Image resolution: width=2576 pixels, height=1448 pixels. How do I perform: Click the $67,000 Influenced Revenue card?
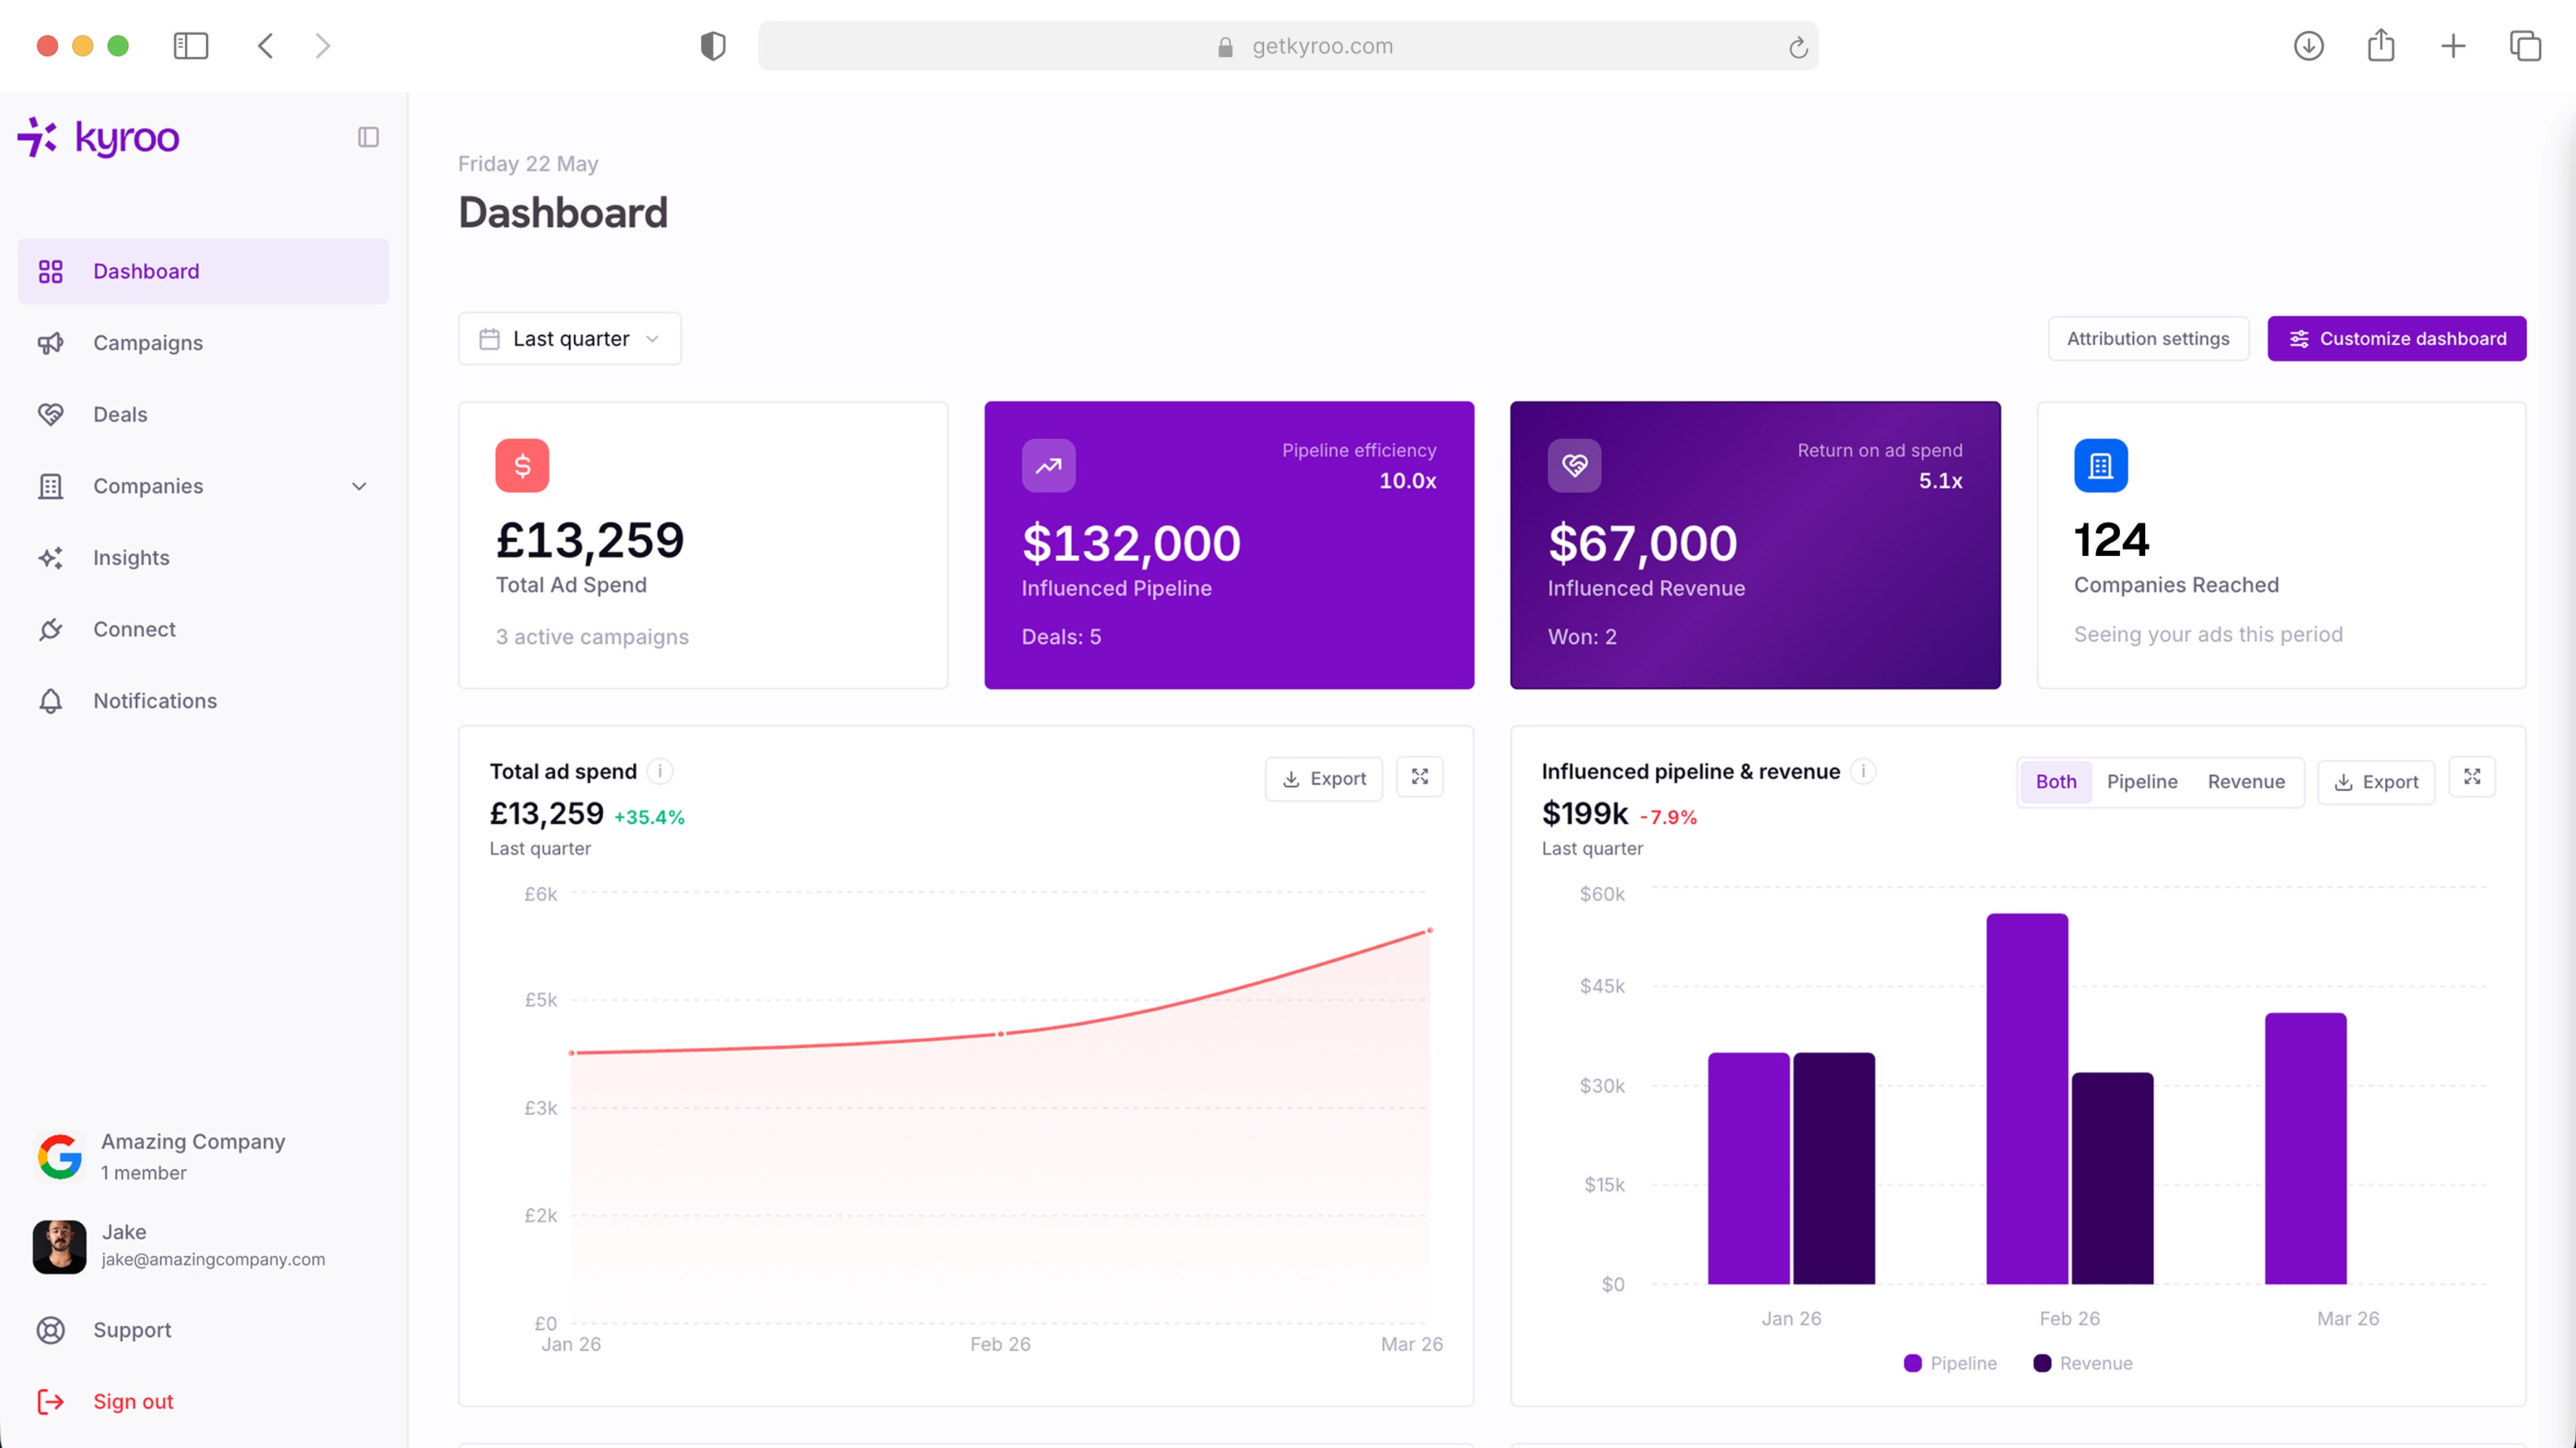[1755, 545]
